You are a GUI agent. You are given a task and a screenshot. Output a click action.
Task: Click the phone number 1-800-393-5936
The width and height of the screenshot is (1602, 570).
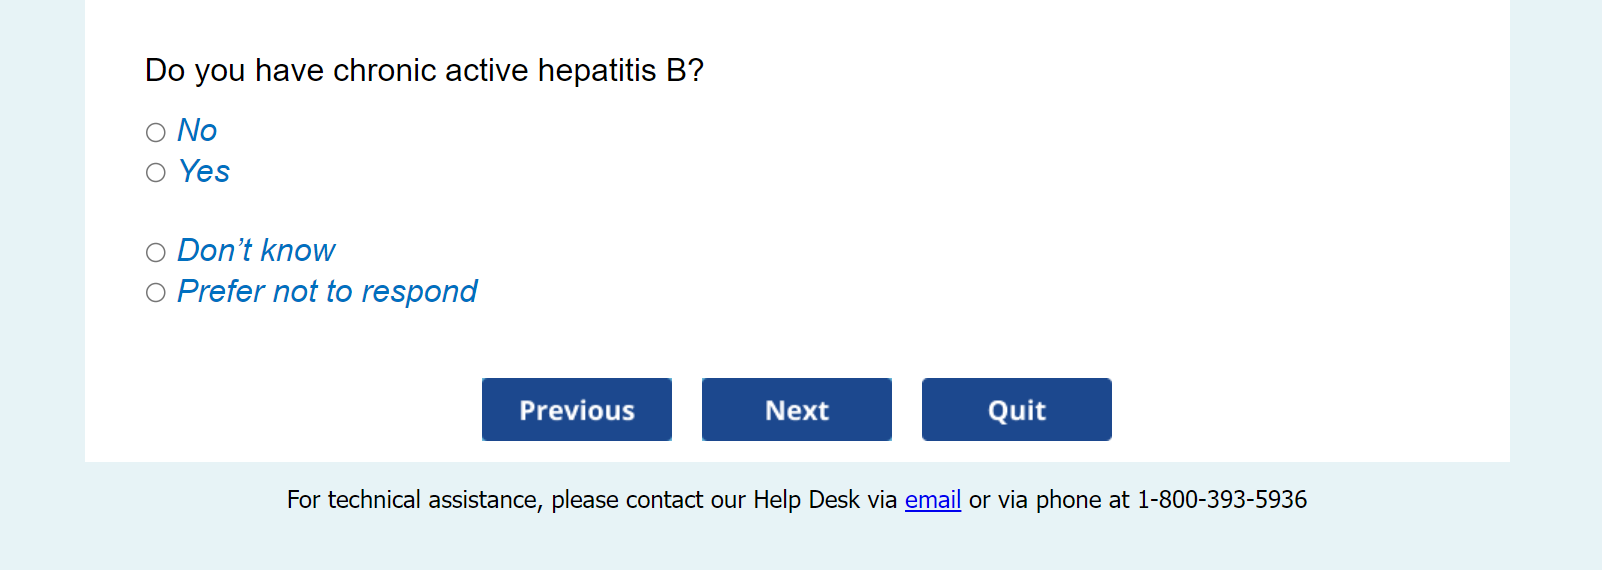click(1221, 500)
